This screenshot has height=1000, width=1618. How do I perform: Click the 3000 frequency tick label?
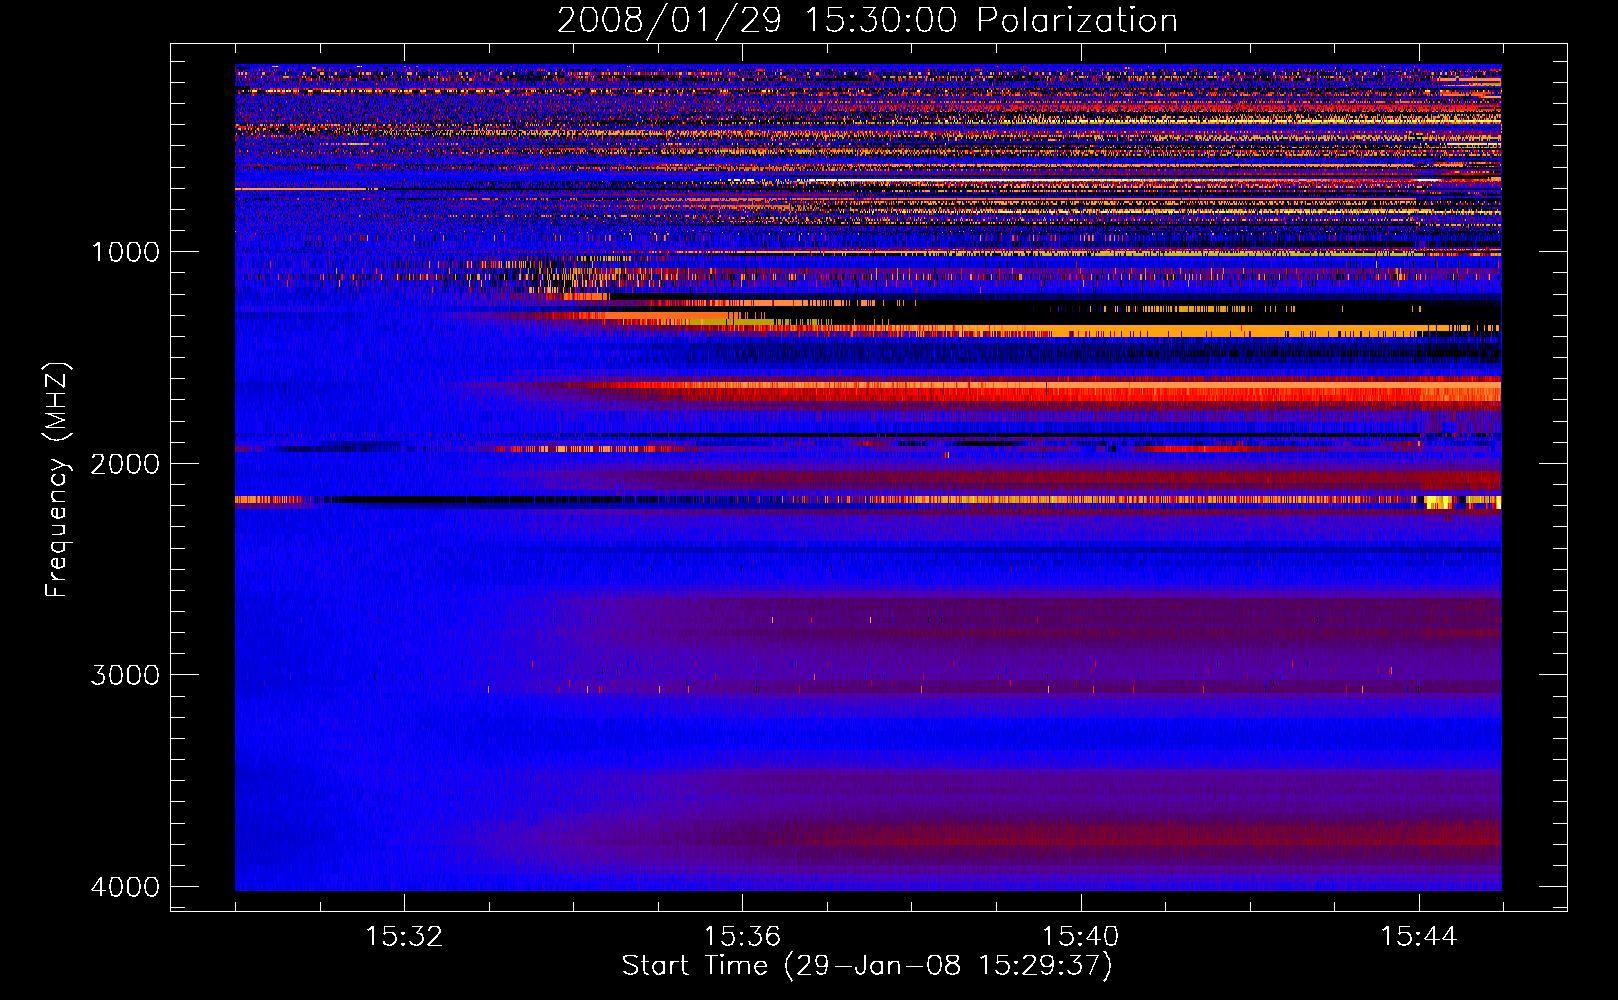pyautogui.click(x=125, y=675)
